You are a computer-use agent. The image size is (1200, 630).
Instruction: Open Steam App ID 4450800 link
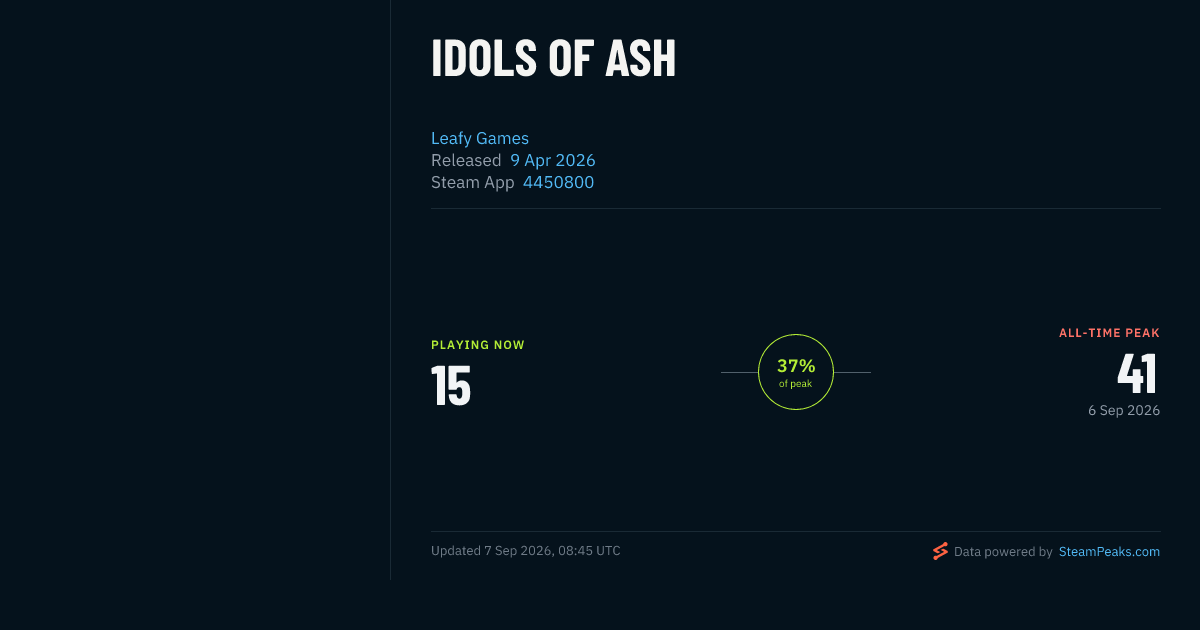coord(558,182)
